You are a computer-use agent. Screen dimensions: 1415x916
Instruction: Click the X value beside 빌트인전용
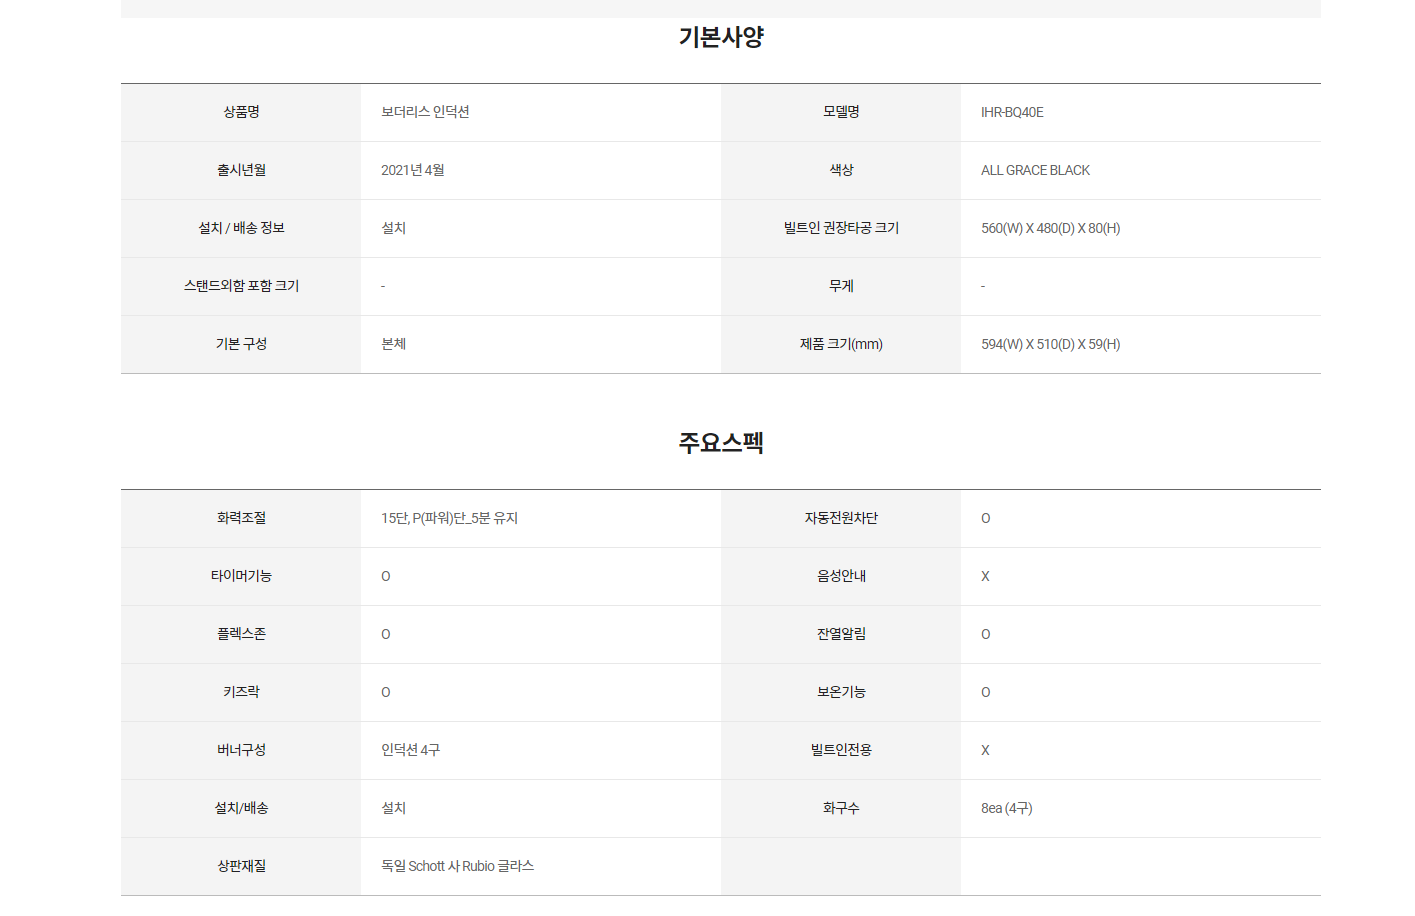985,750
